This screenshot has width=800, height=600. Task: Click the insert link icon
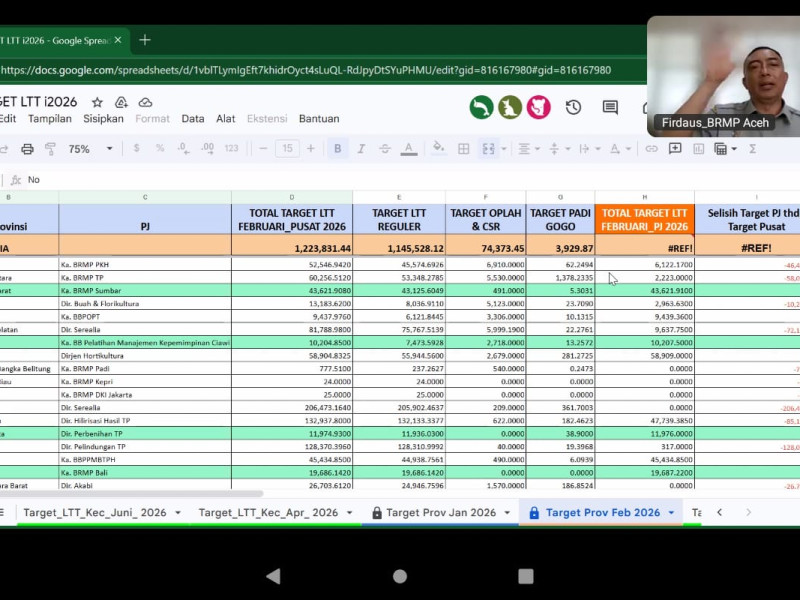tap(651, 149)
